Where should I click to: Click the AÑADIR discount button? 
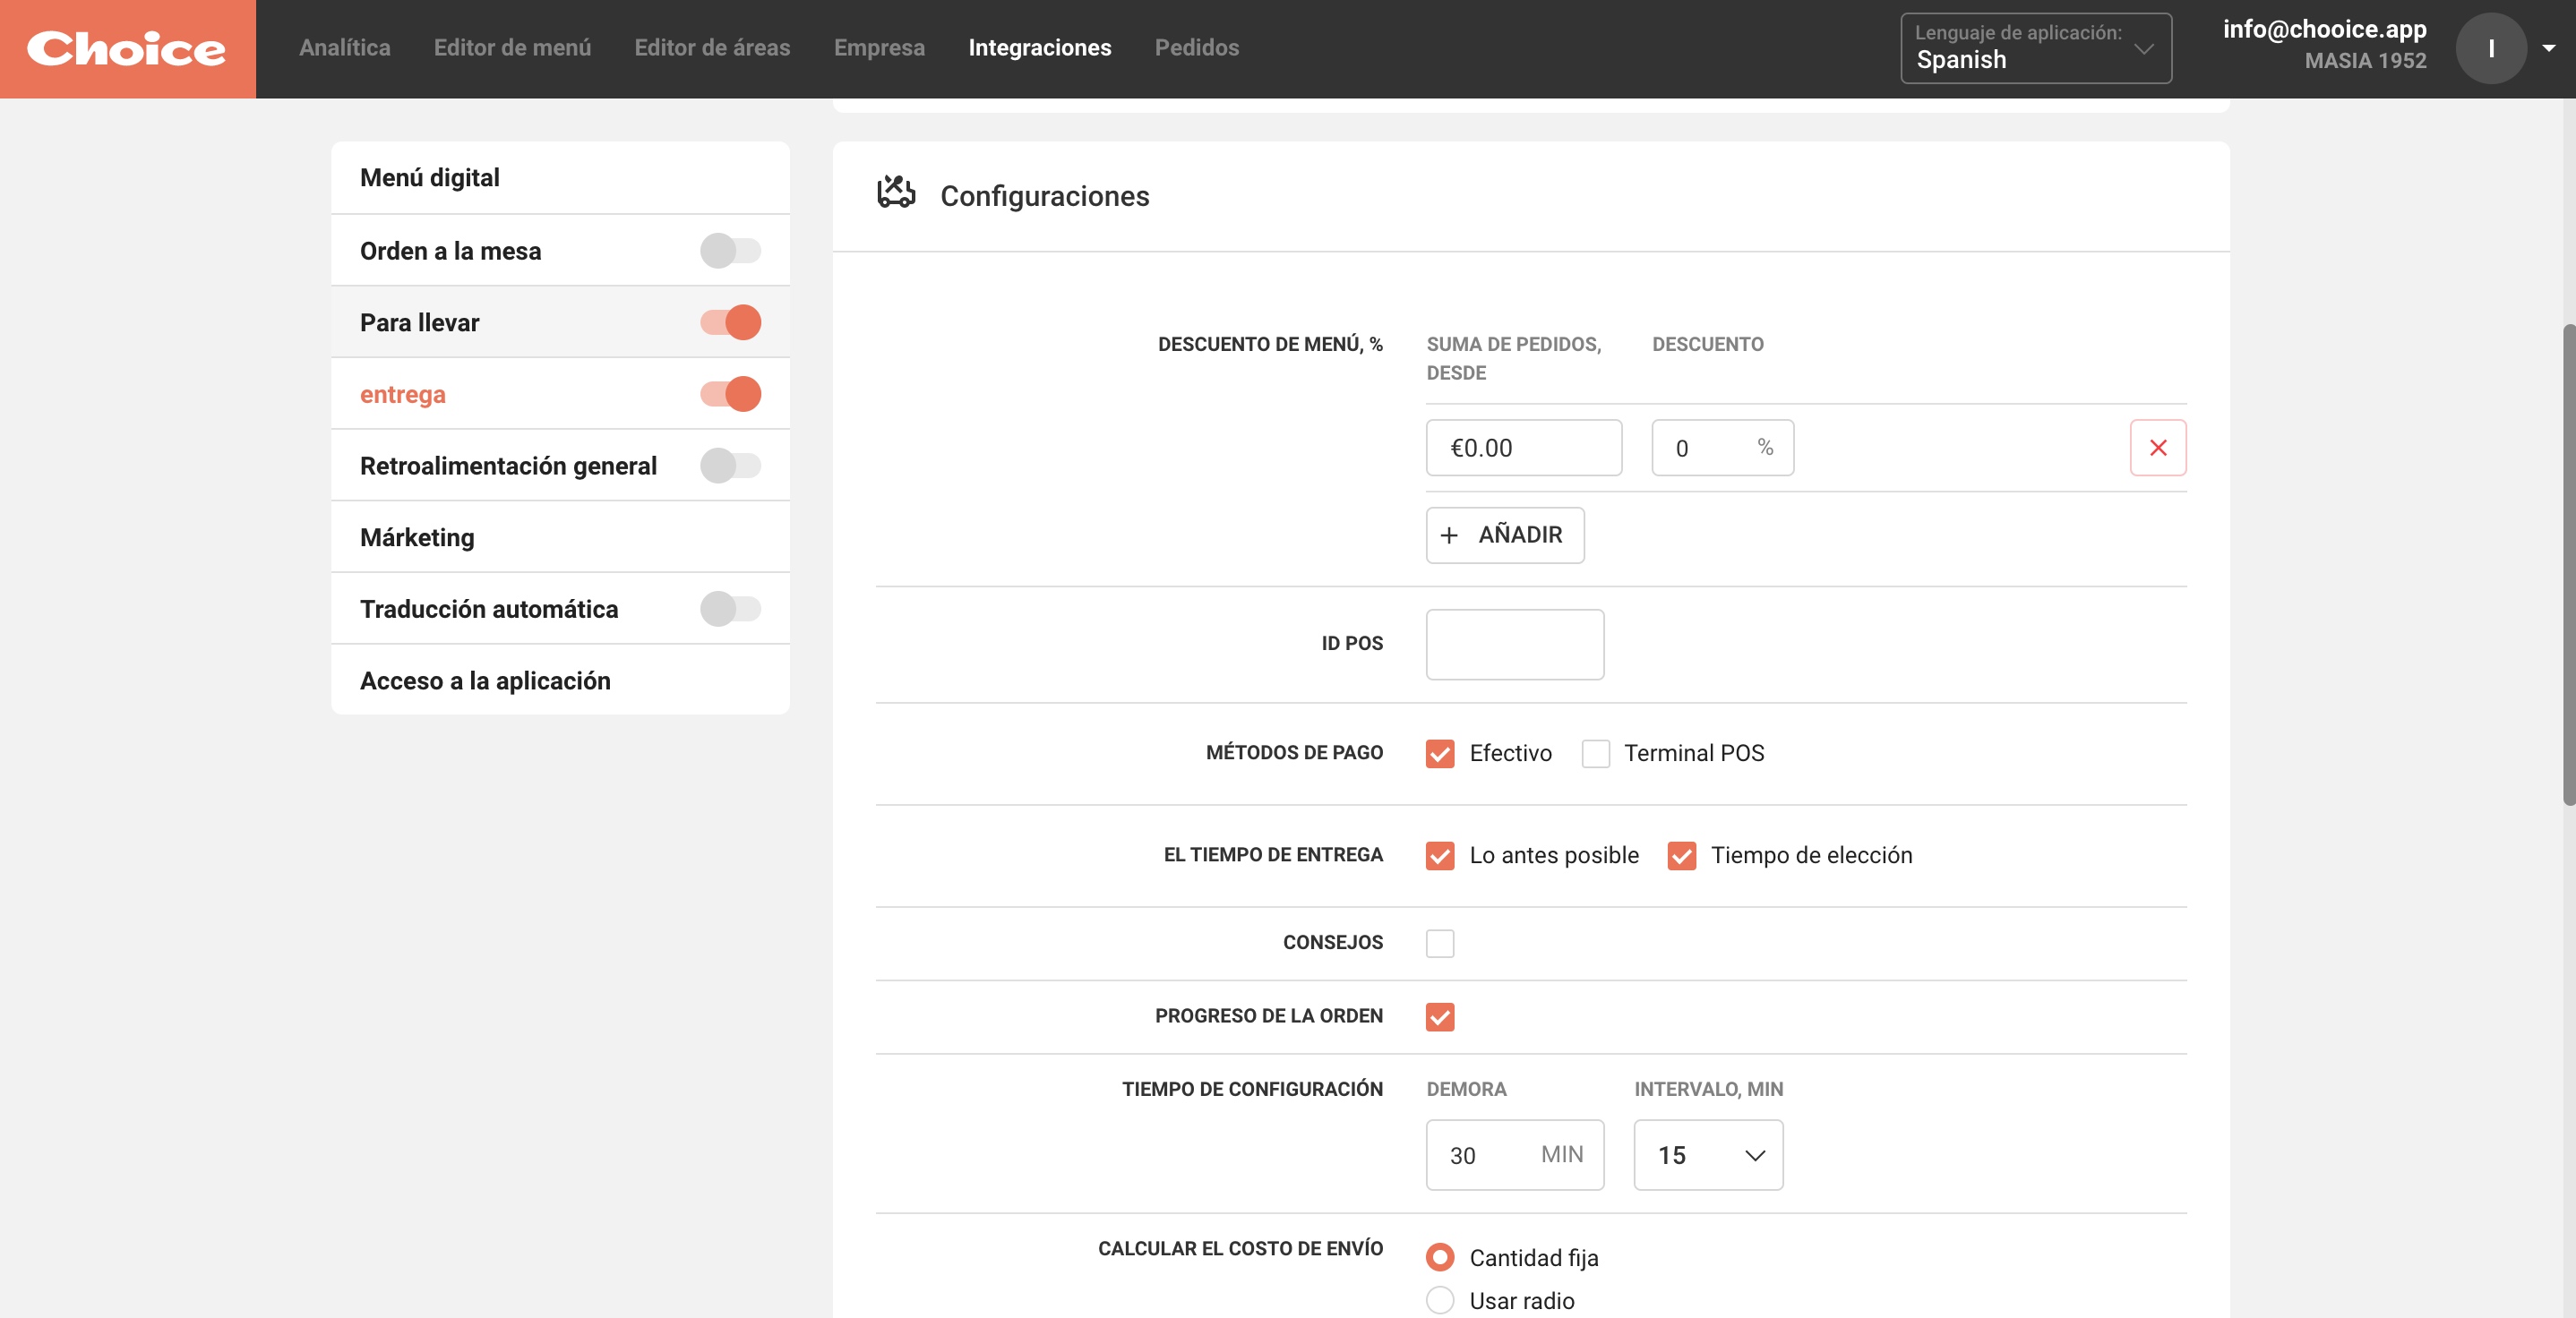1505,535
